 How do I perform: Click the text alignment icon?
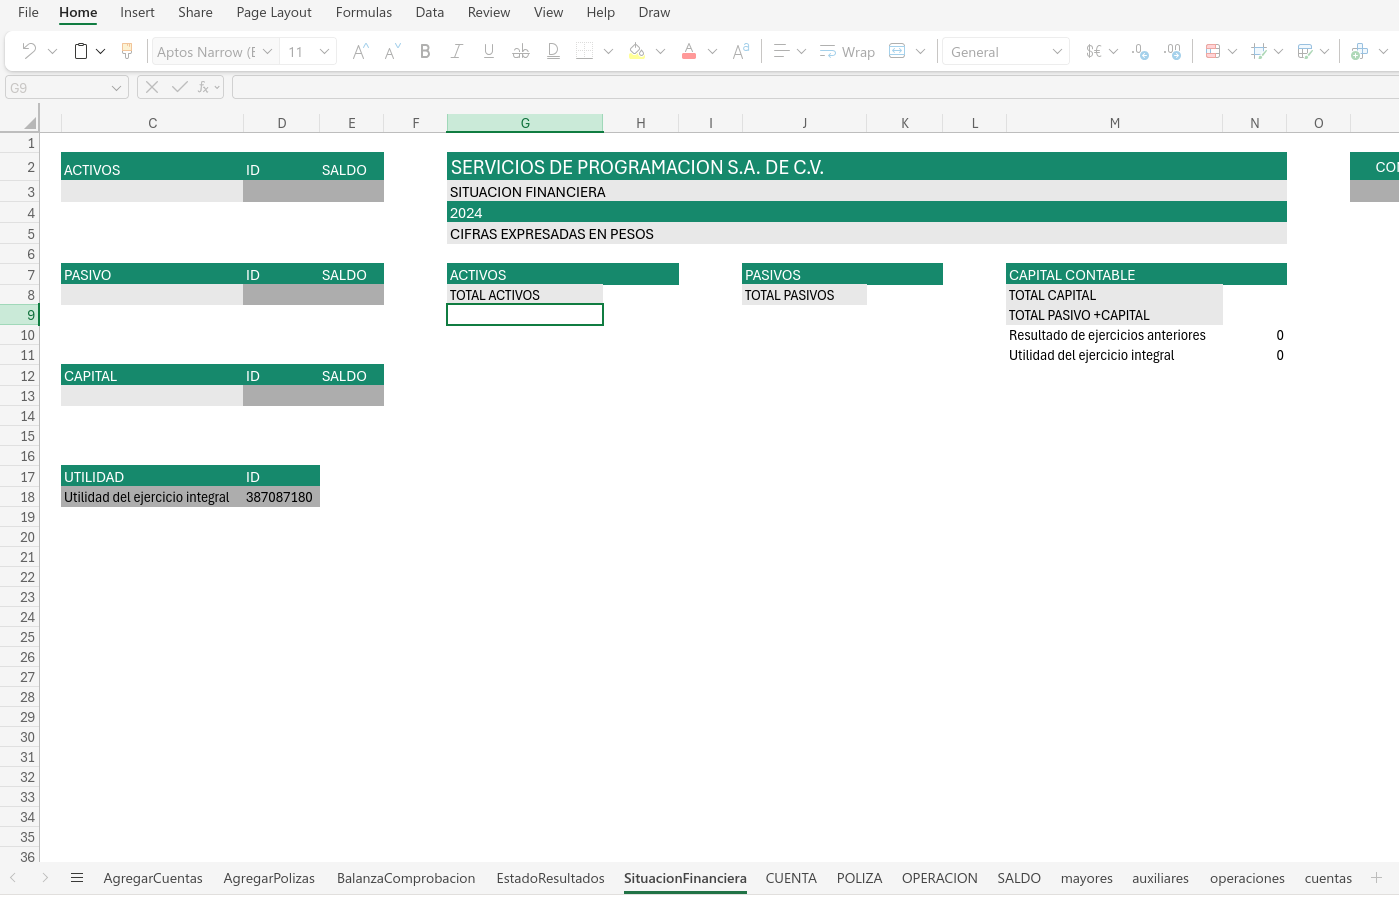pos(782,51)
